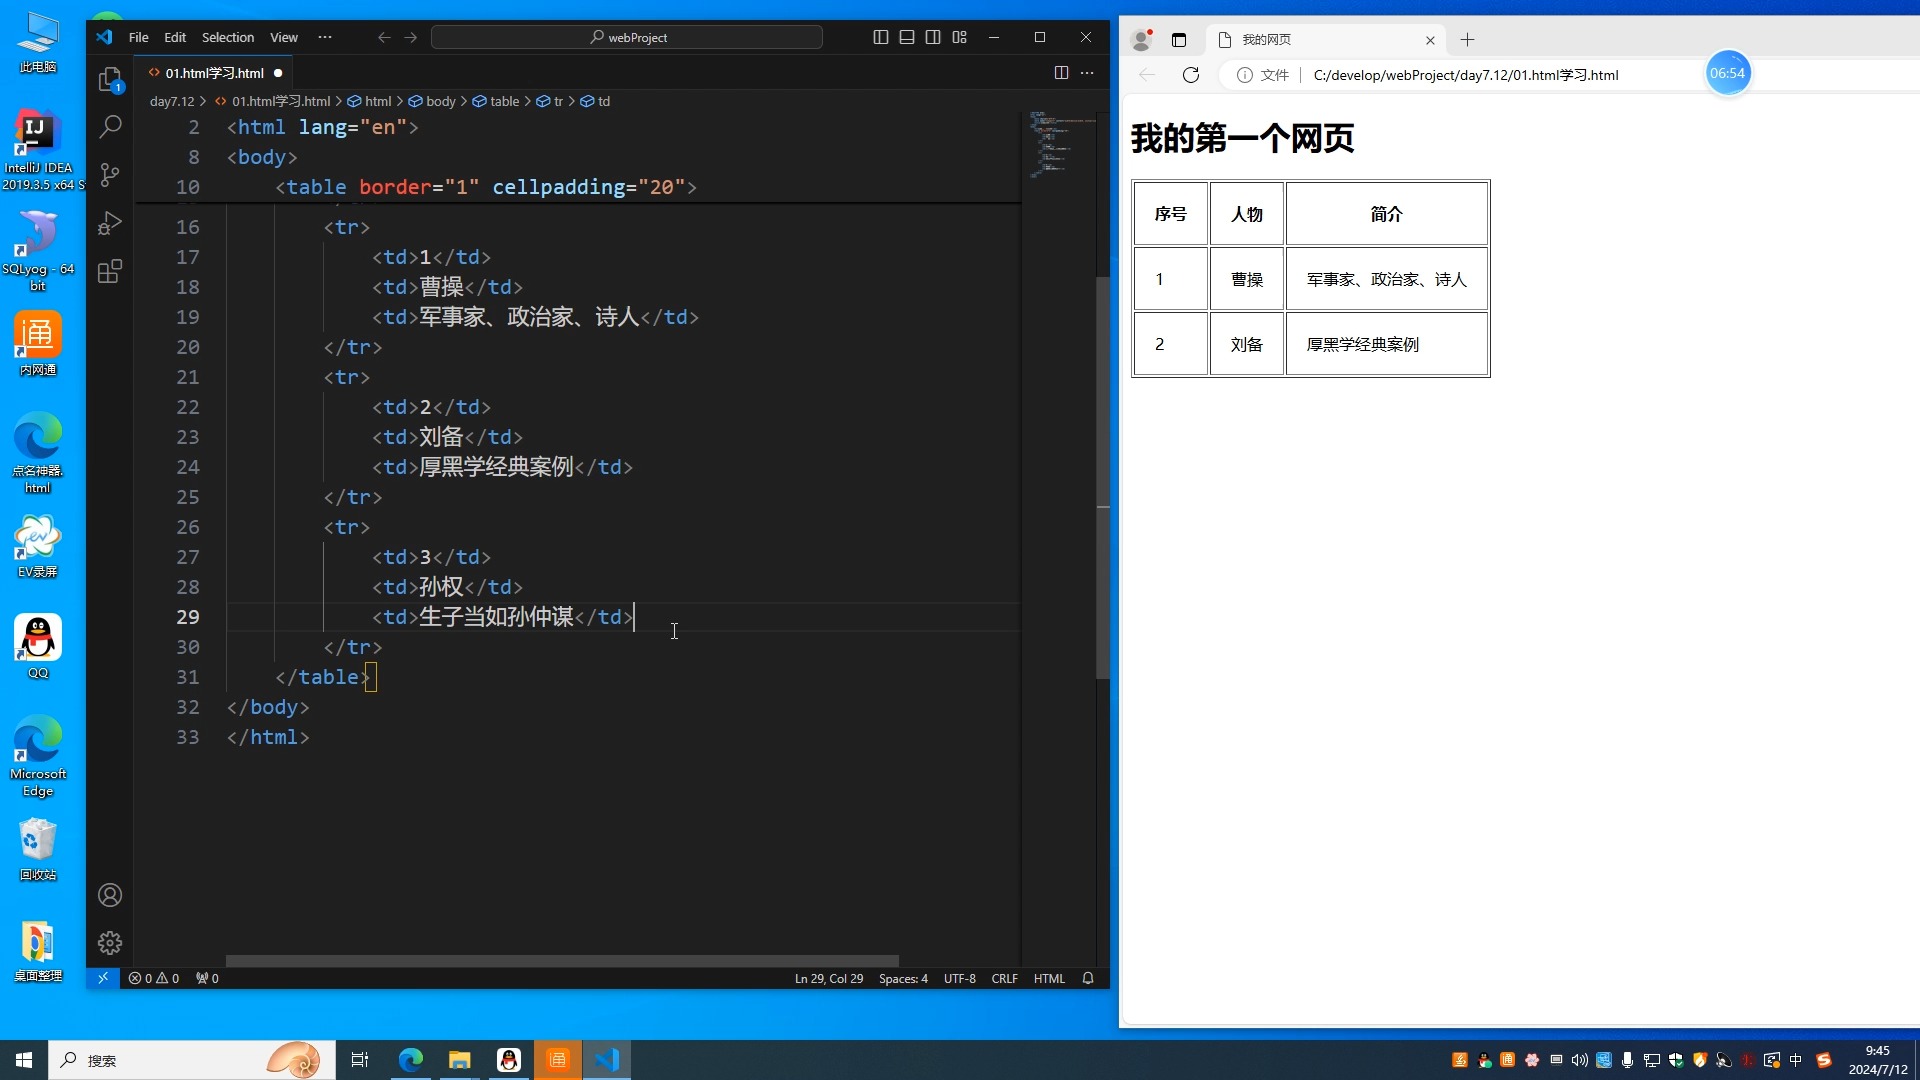Viewport: 1920px width, 1080px height.
Task: Expand the html breadcrumb item
Action: point(369,101)
